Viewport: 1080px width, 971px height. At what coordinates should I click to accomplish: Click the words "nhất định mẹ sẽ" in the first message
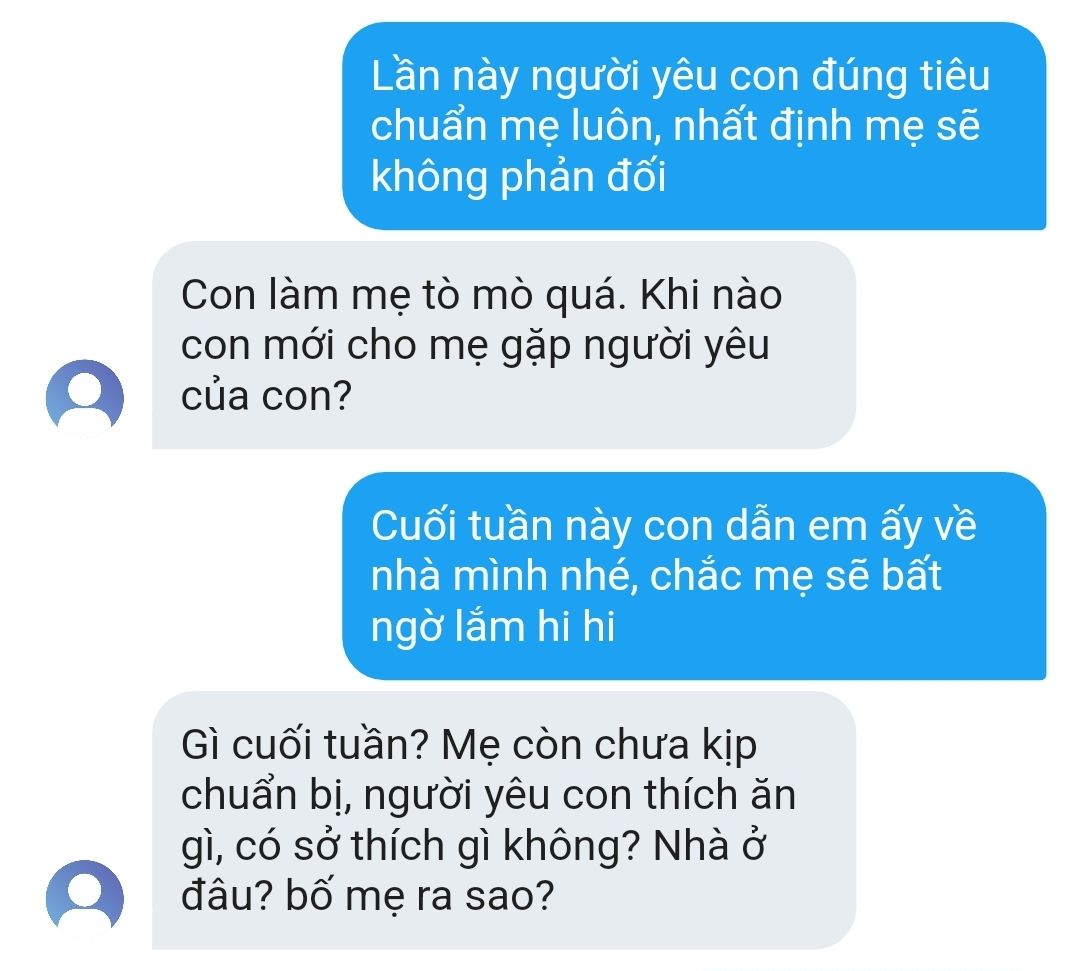[x=827, y=126]
